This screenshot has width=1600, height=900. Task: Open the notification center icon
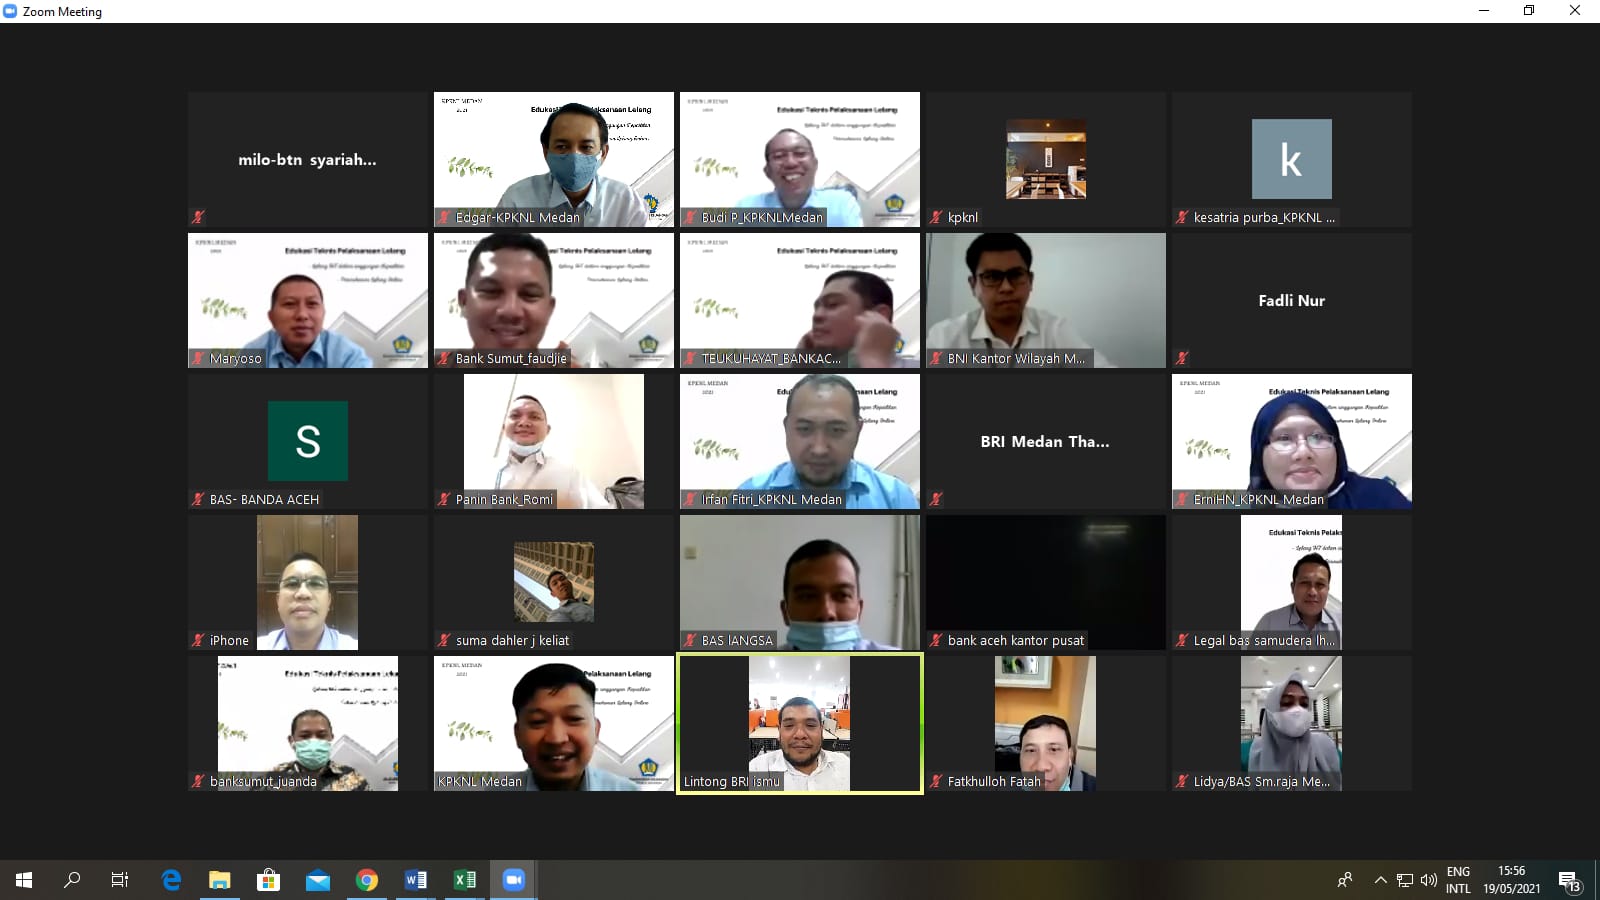[1569, 880]
